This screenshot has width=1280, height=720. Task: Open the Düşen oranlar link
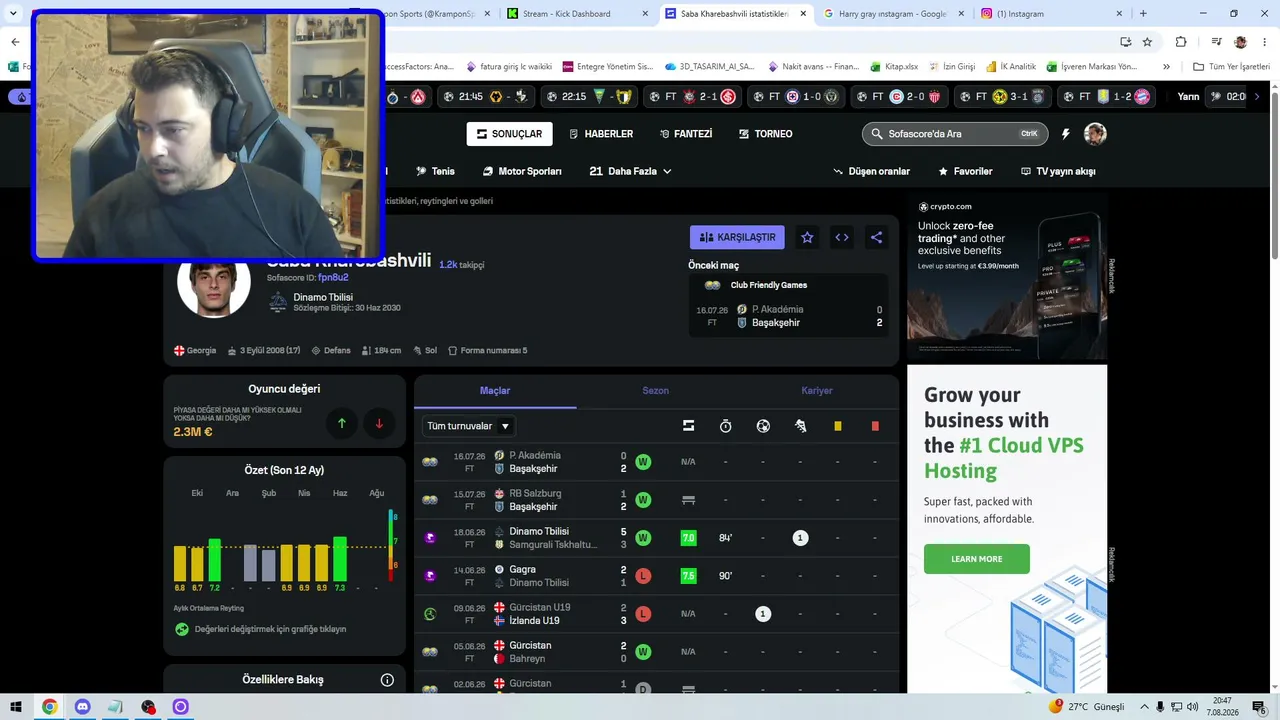(x=871, y=171)
